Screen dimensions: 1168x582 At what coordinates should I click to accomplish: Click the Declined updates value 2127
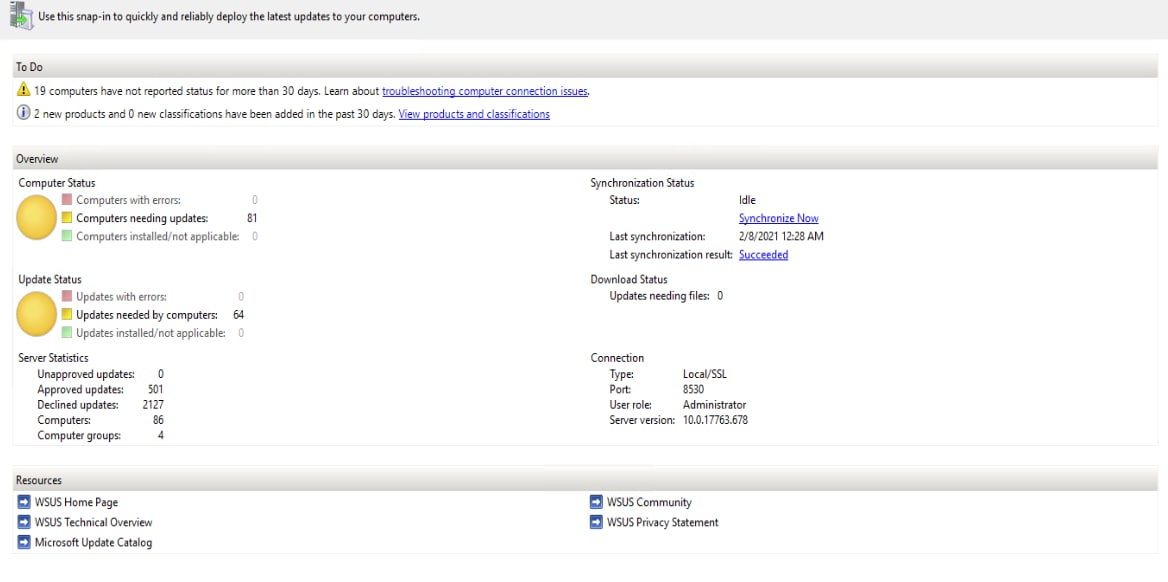click(x=153, y=405)
